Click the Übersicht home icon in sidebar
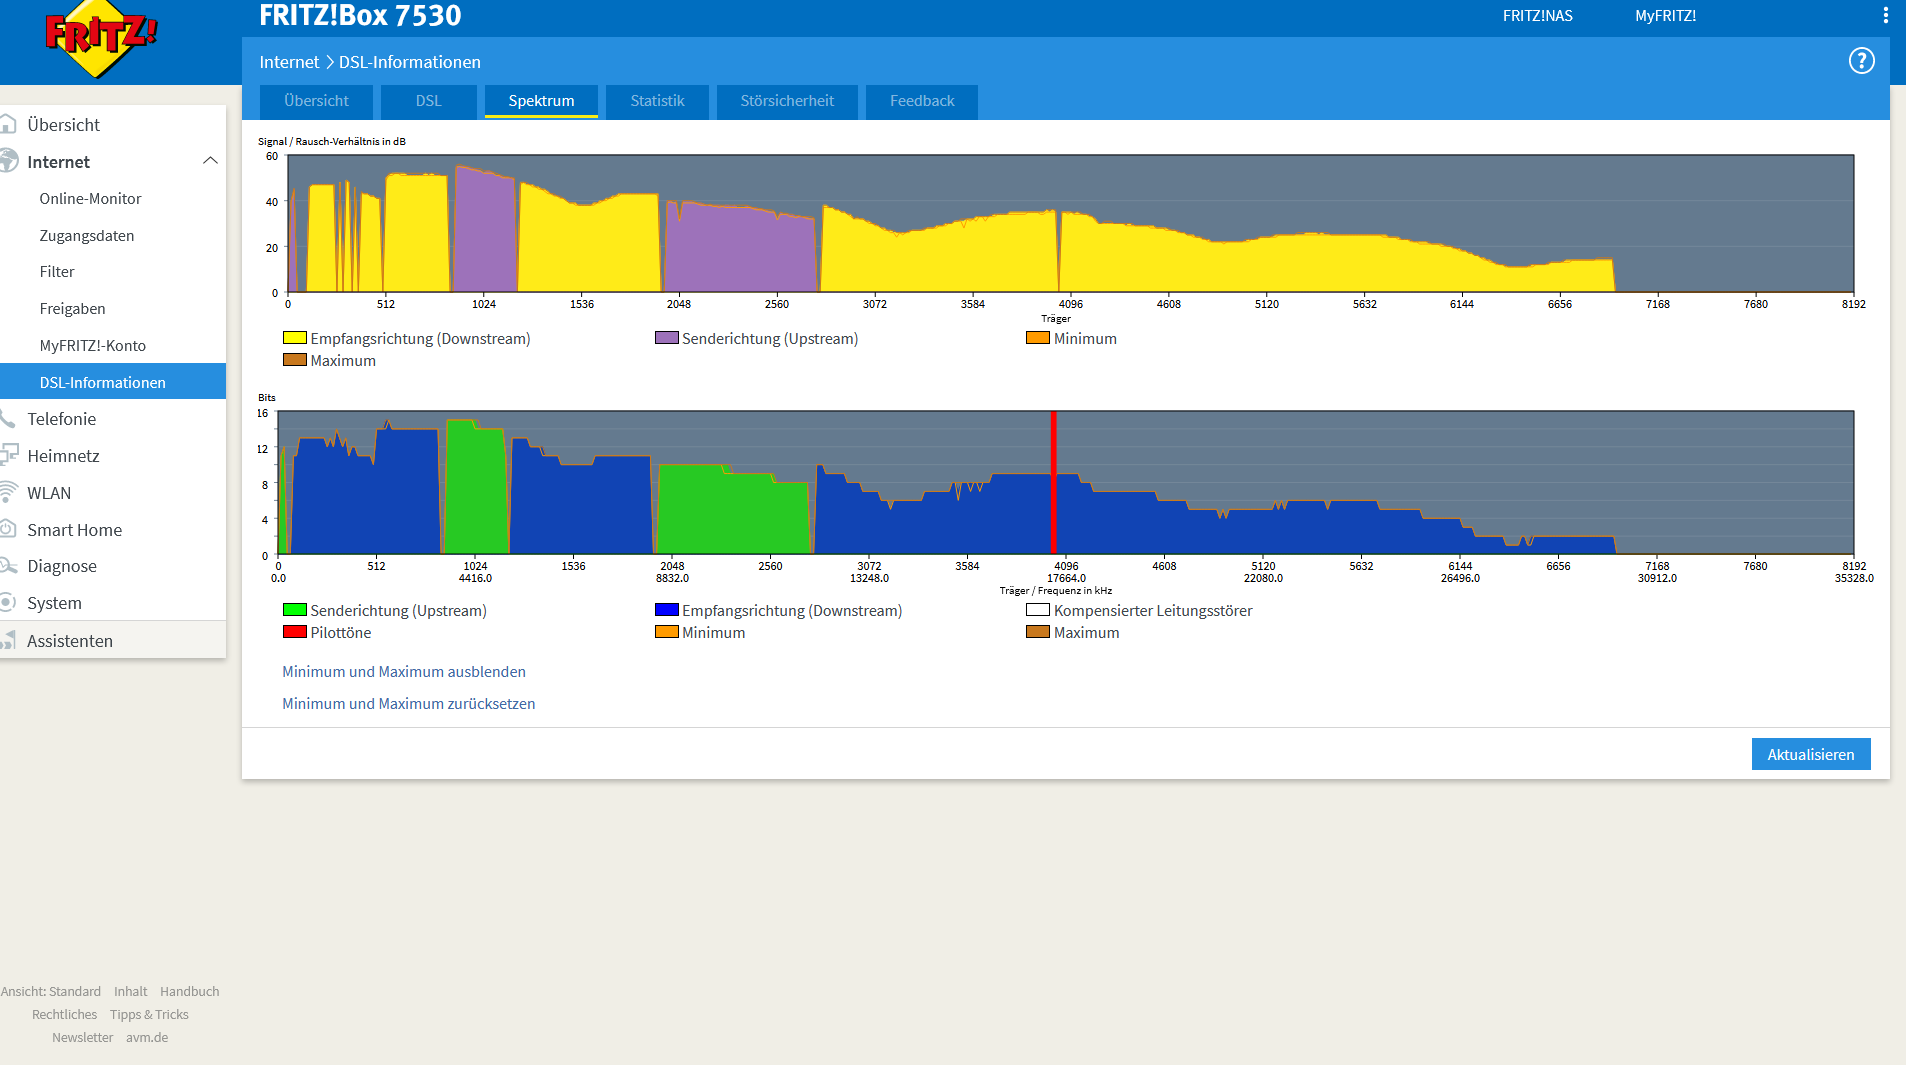 click(8, 124)
